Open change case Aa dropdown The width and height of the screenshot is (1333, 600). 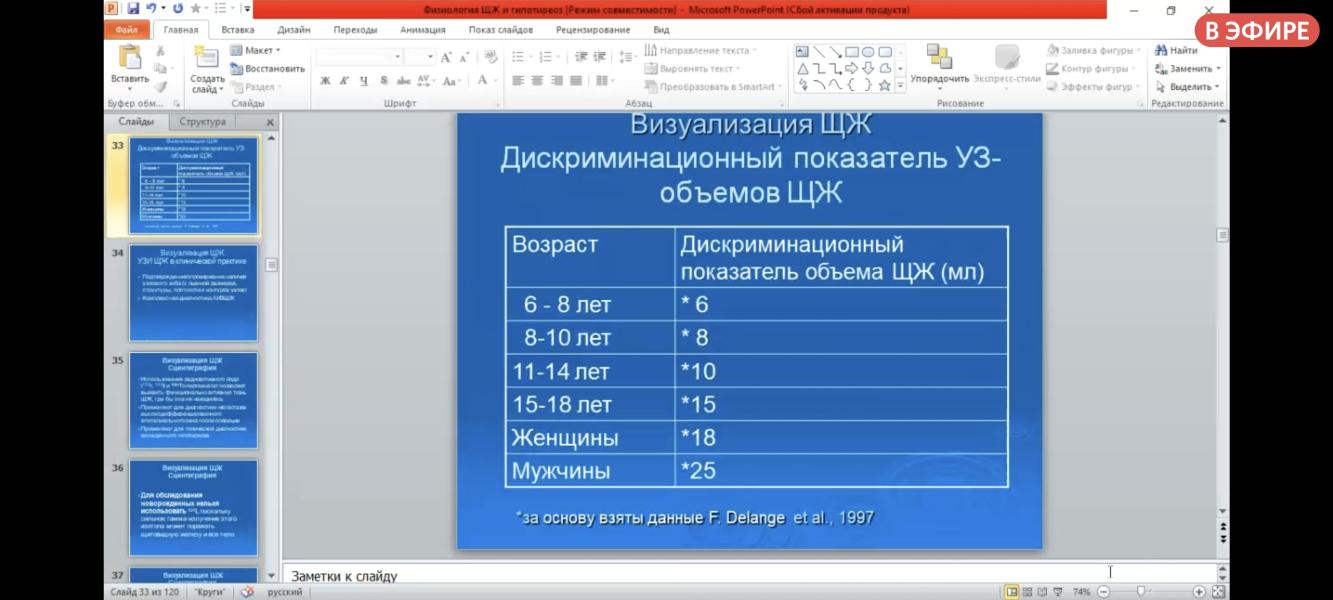(x=451, y=81)
